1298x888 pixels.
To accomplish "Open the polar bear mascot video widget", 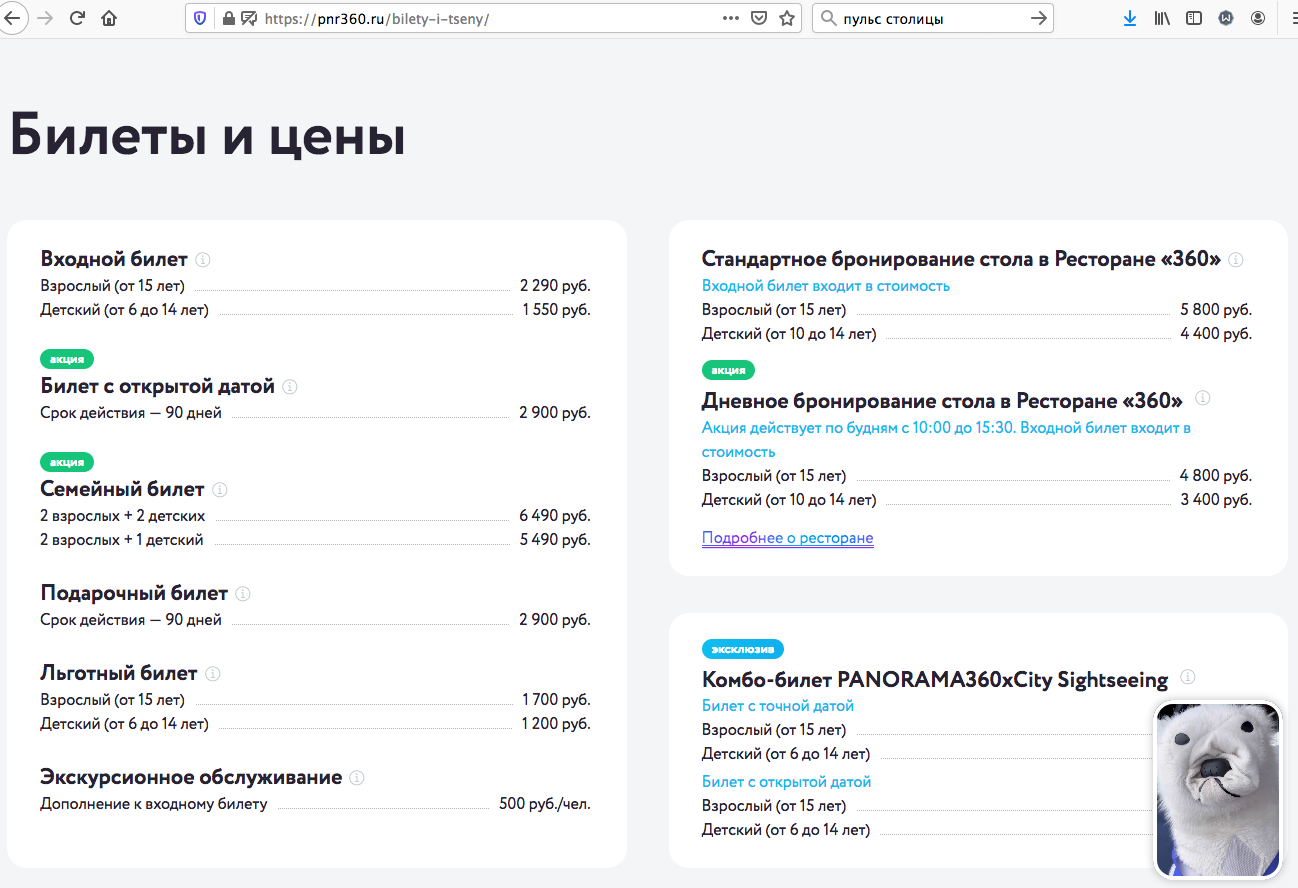I will coord(1218,790).
